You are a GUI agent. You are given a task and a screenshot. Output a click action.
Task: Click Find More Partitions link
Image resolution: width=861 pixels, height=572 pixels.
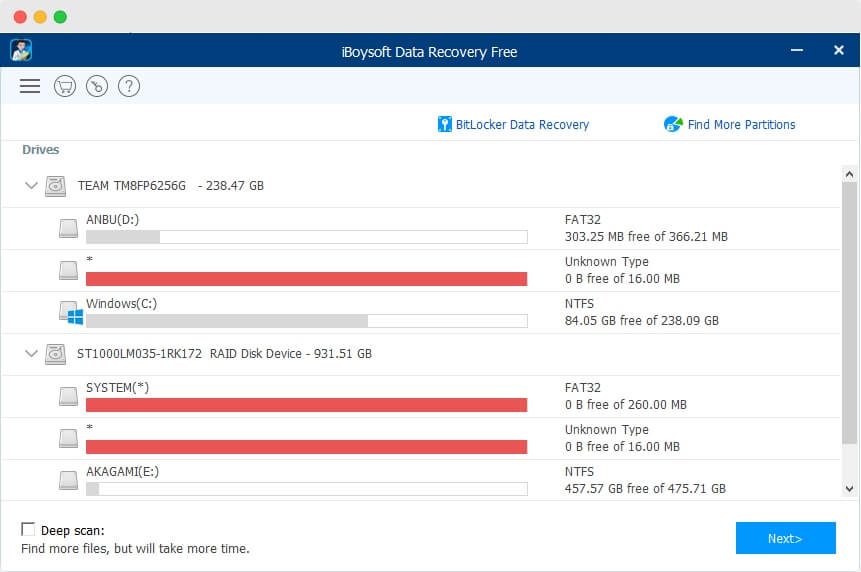741,125
